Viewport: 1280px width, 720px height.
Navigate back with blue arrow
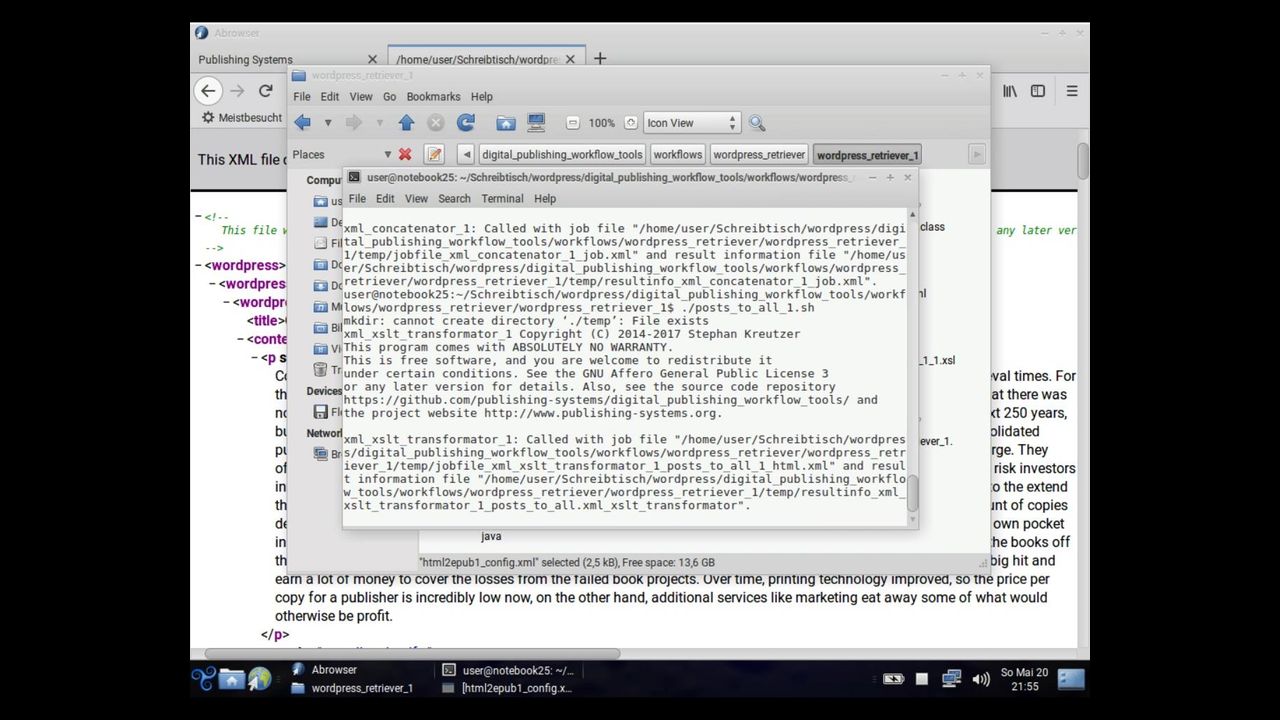pyautogui.click(x=302, y=123)
